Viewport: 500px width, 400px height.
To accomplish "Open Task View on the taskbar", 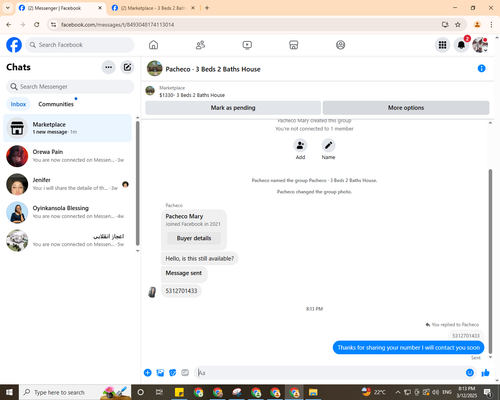I will 160,392.
